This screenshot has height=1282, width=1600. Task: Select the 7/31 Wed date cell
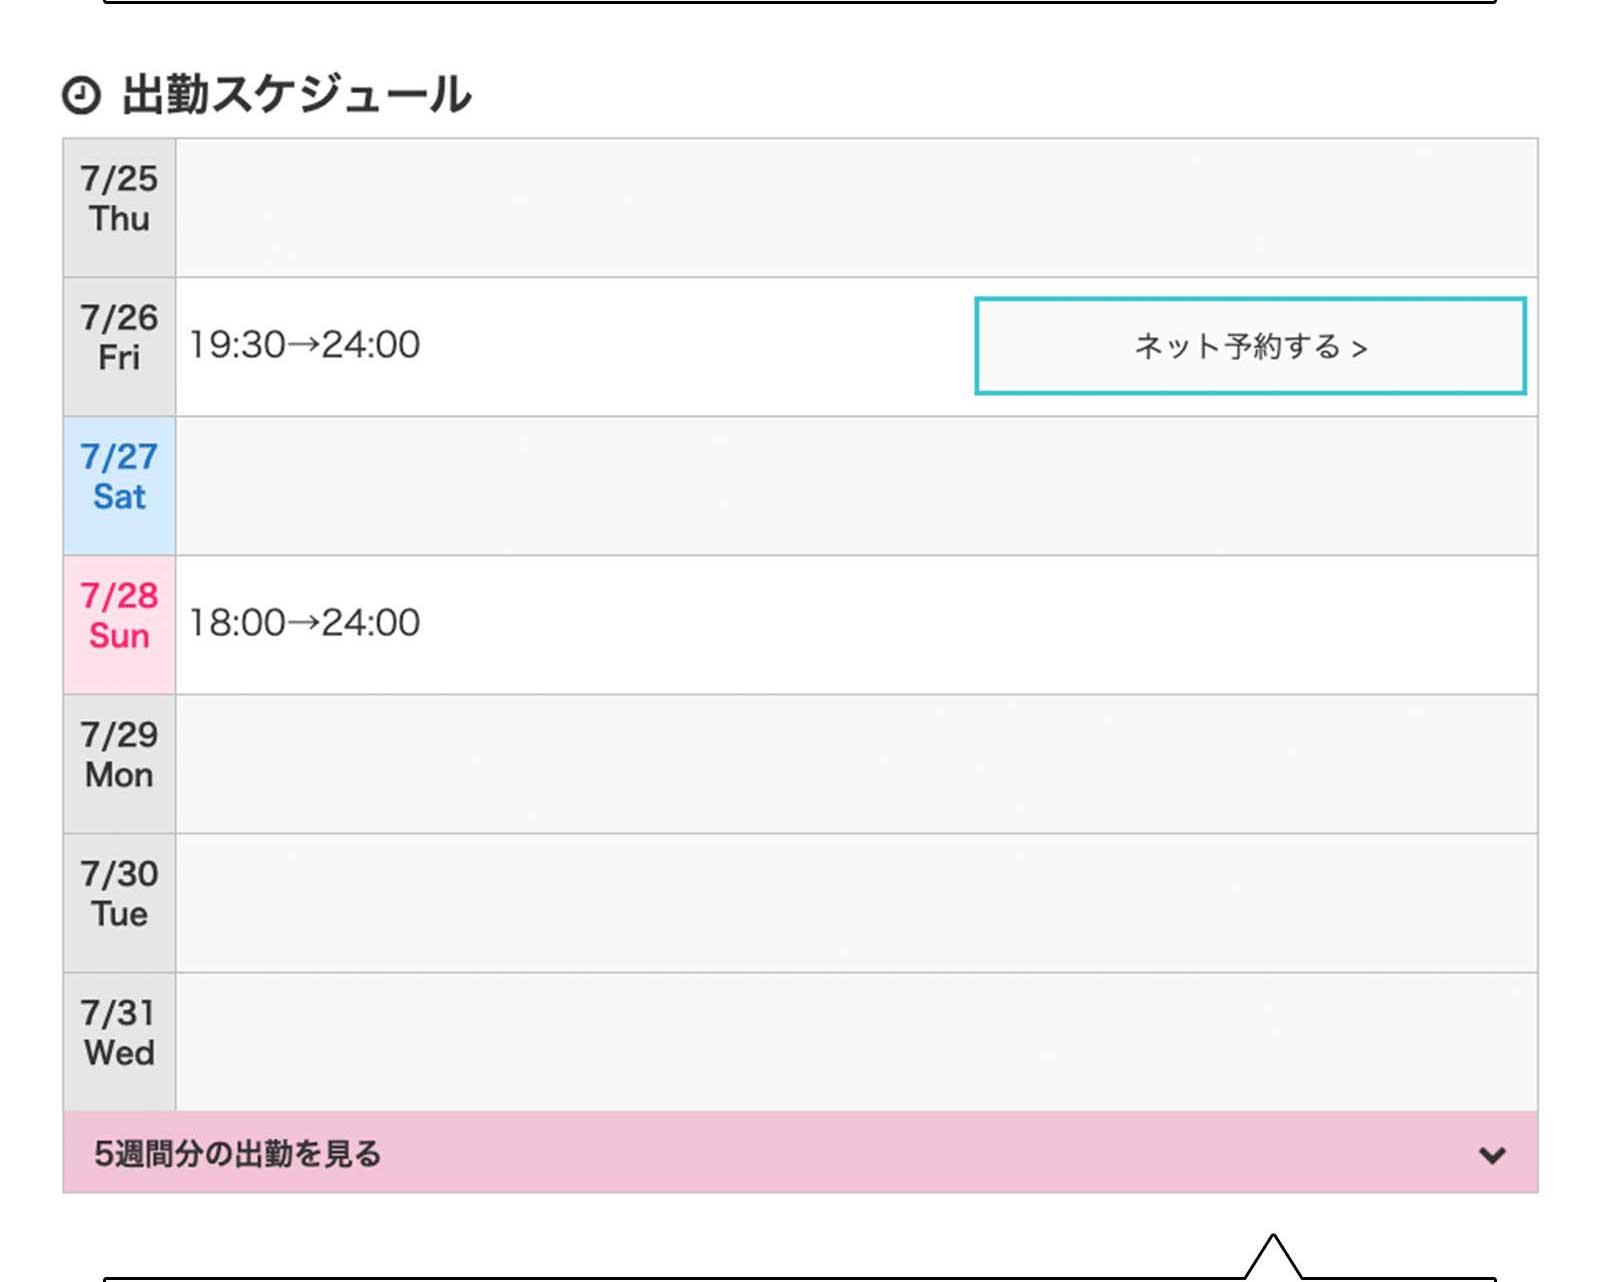coord(119,1042)
